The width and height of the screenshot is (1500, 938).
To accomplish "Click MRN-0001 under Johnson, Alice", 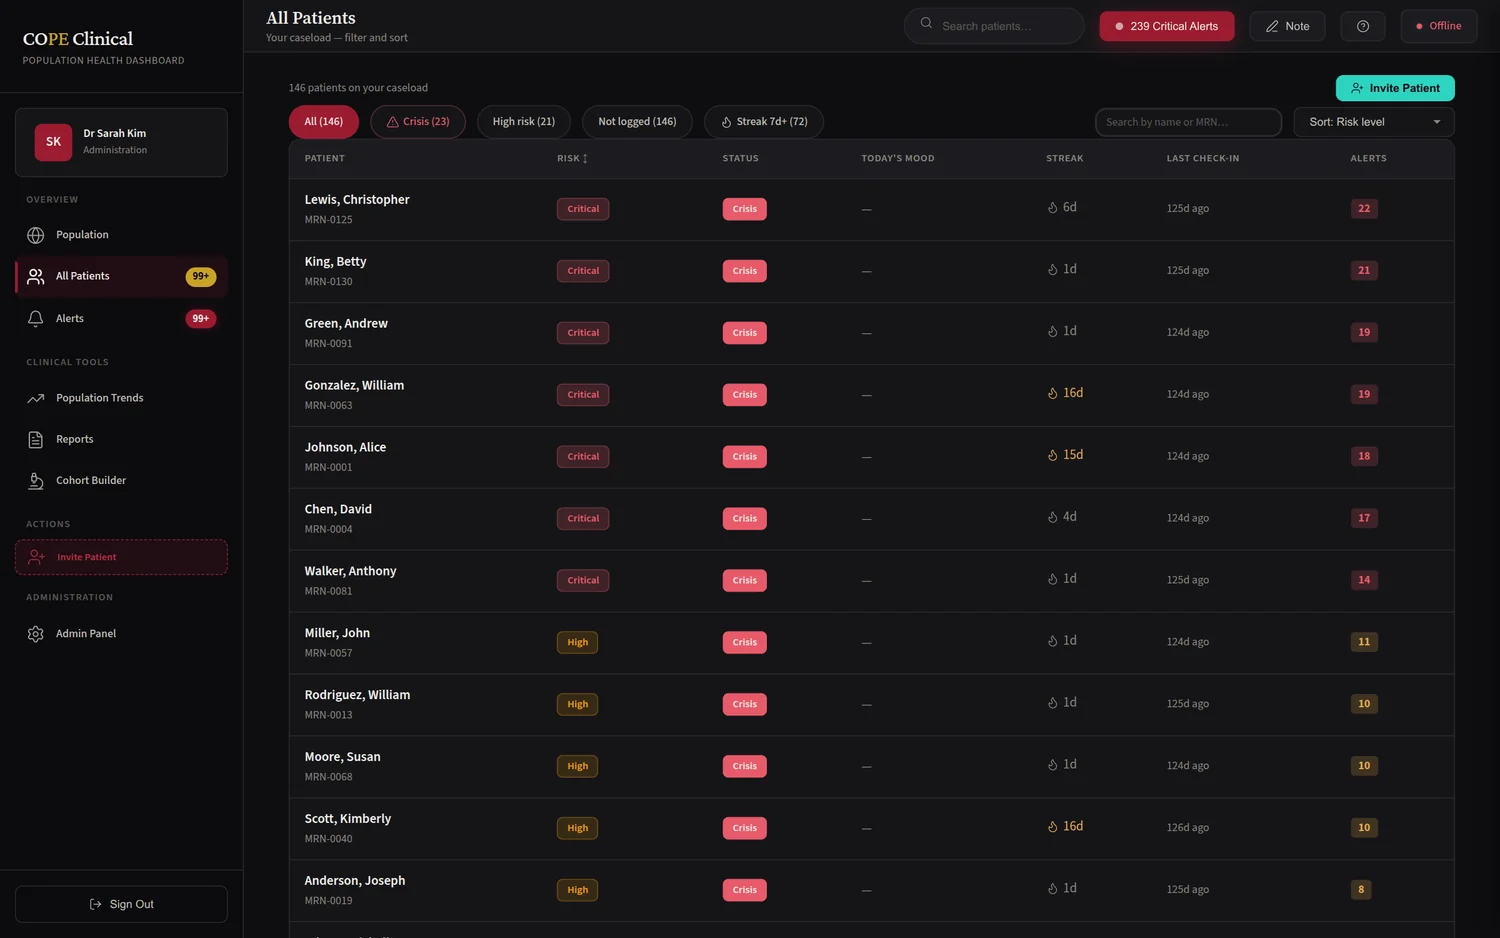I will pyautogui.click(x=328, y=467).
